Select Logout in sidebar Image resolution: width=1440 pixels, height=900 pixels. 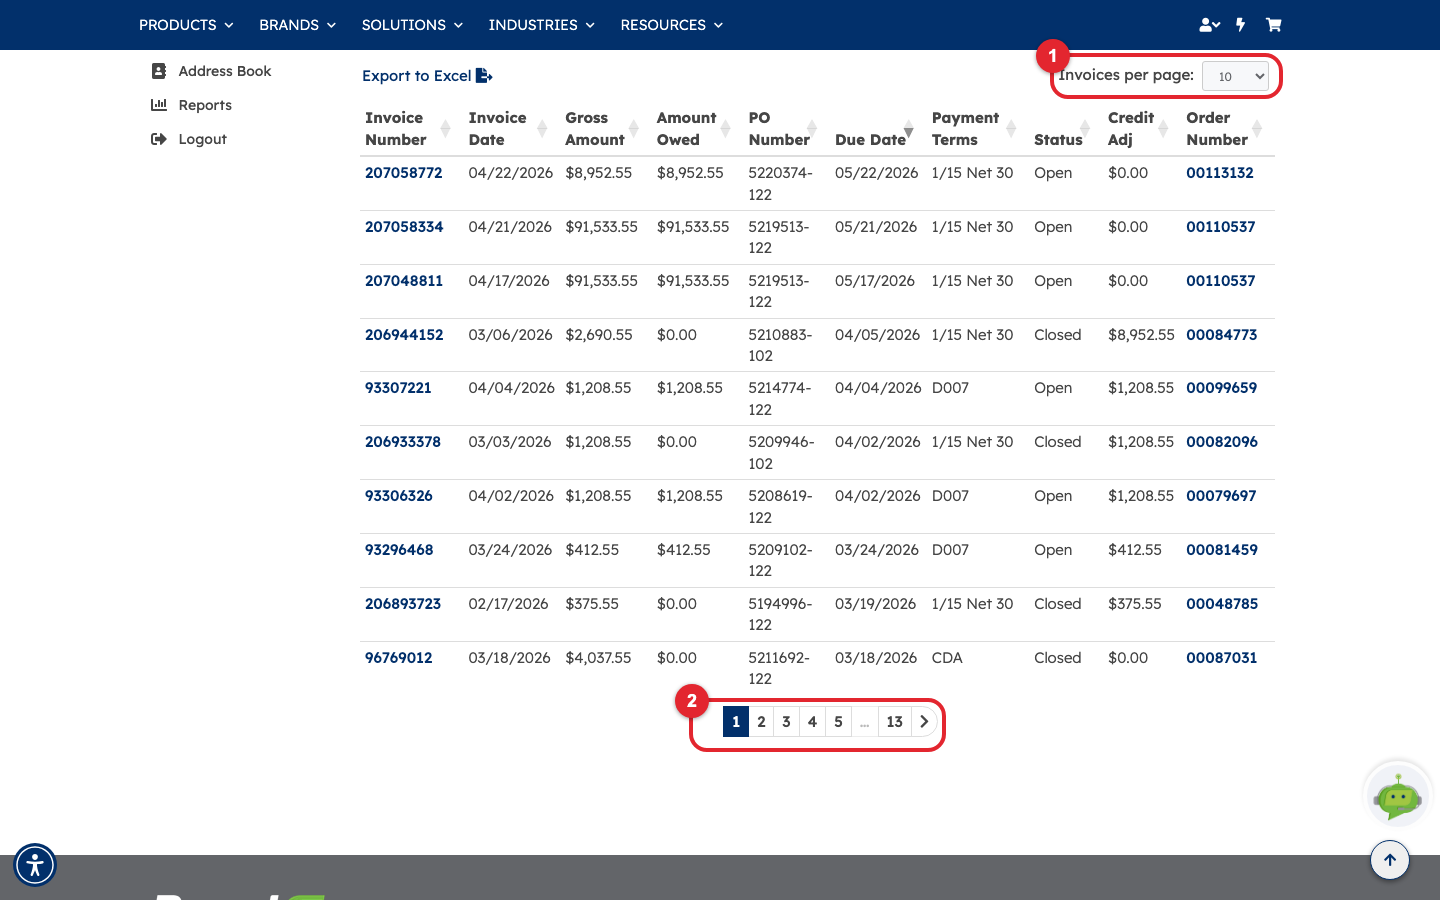189,139
